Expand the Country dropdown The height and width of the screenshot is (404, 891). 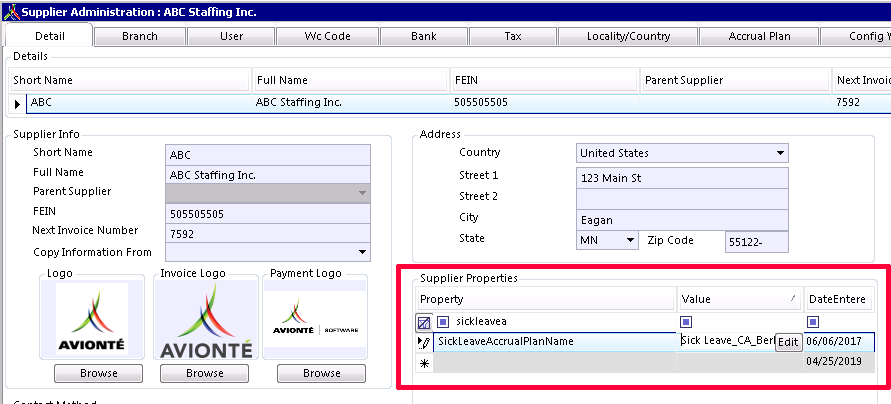click(x=780, y=153)
